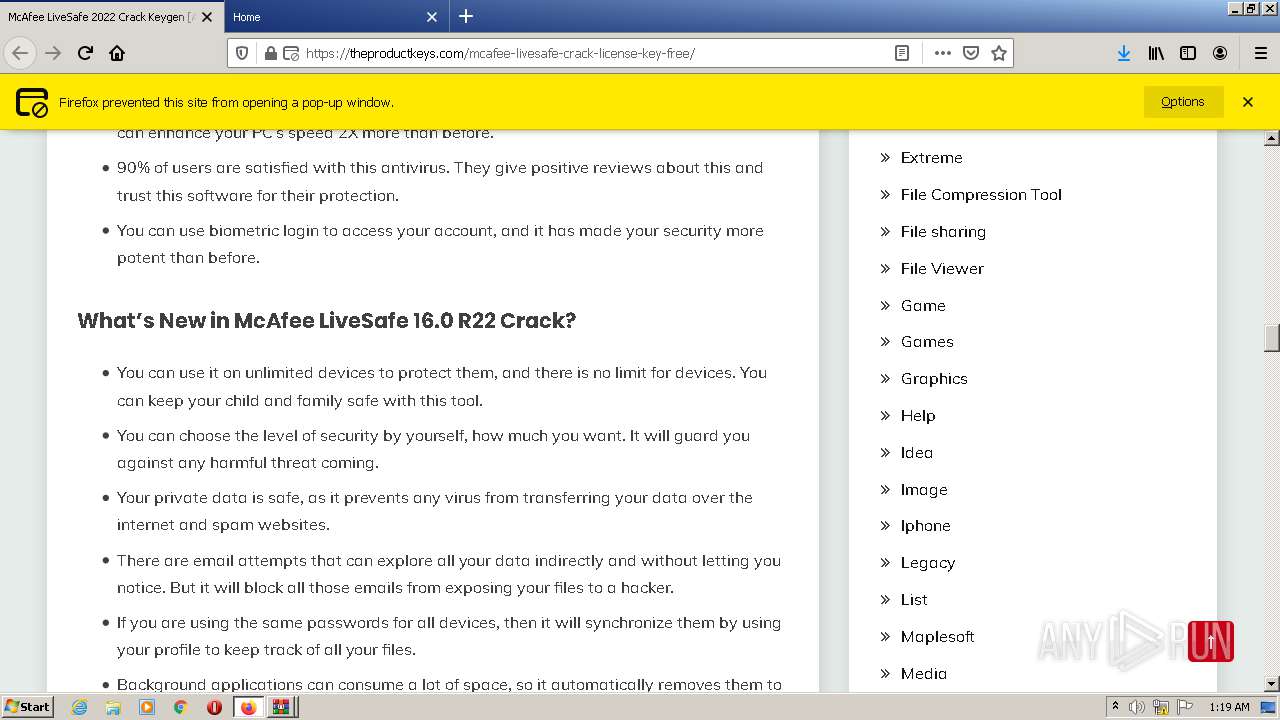This screenshot has width=1280, height=720.
Task: Click the scrollbar down arrow
Action: coord(1272,684)
